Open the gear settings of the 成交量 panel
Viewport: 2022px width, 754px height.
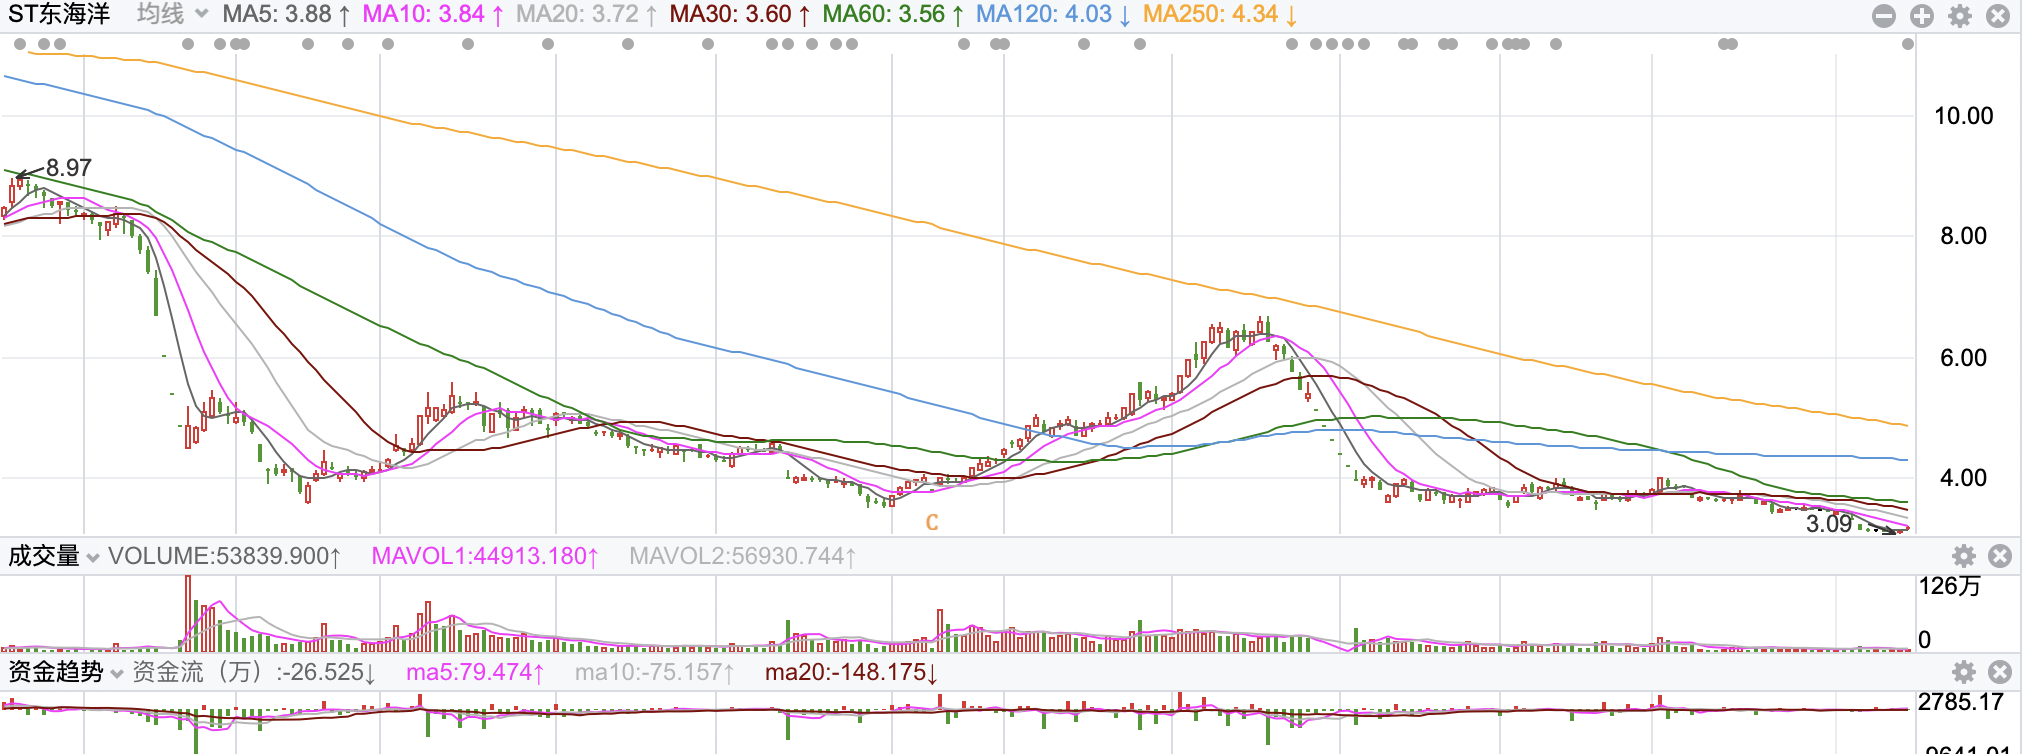coord(1964,556)
